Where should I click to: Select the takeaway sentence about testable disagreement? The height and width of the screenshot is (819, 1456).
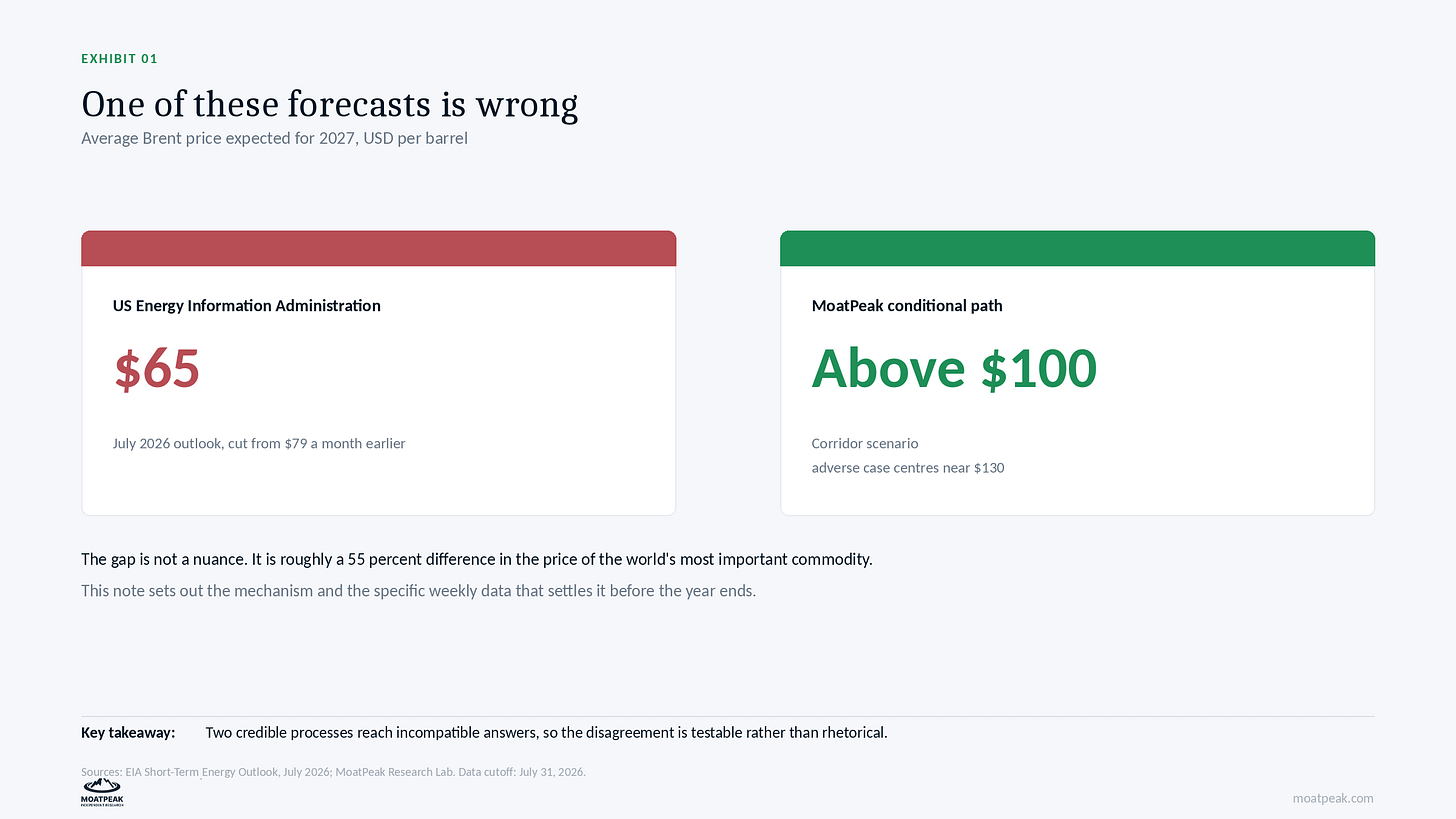tap(546, 733)
